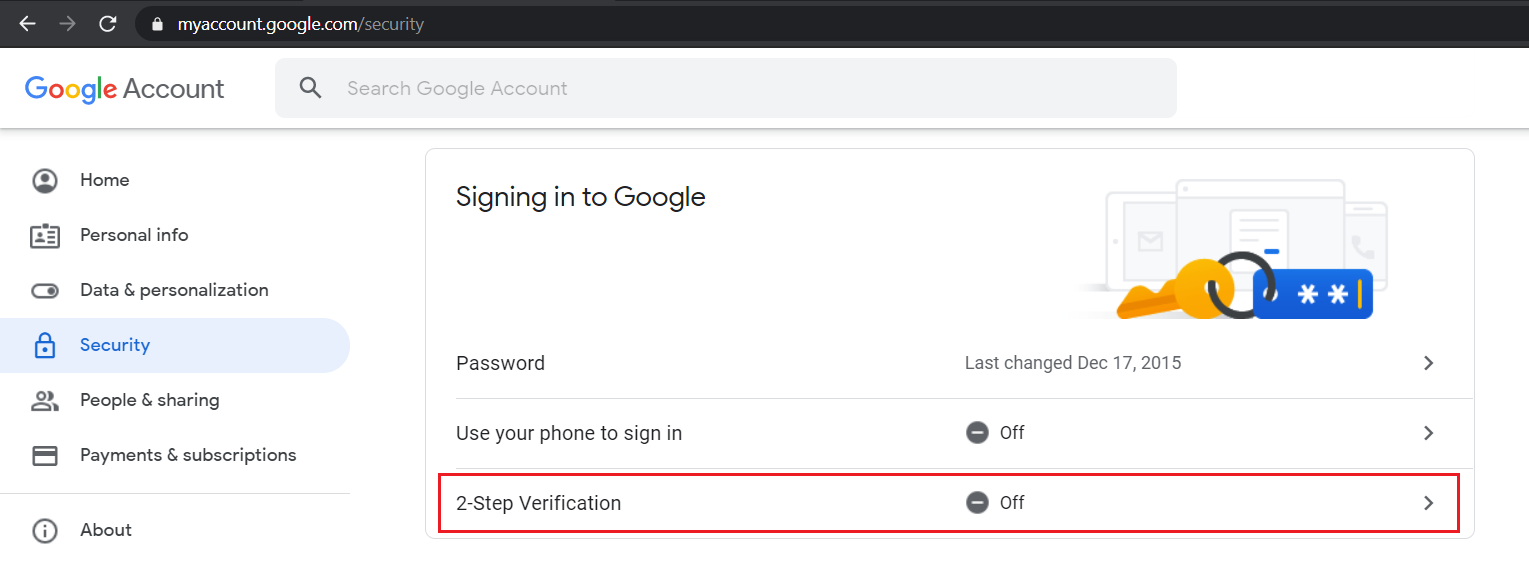
Task: Click the Security padlock icon
Action: (45, 345)
